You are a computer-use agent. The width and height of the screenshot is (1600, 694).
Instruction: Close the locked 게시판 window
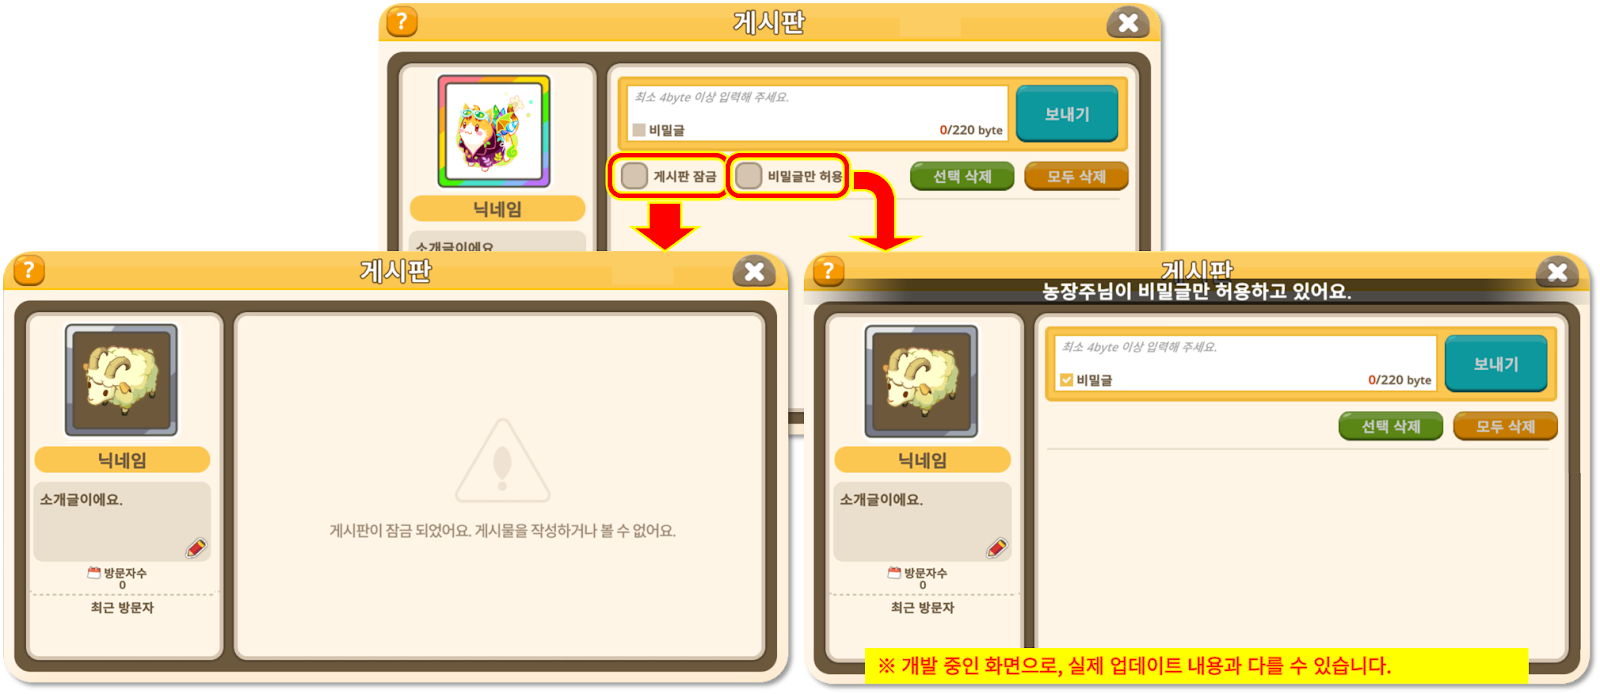click(754, 271)
